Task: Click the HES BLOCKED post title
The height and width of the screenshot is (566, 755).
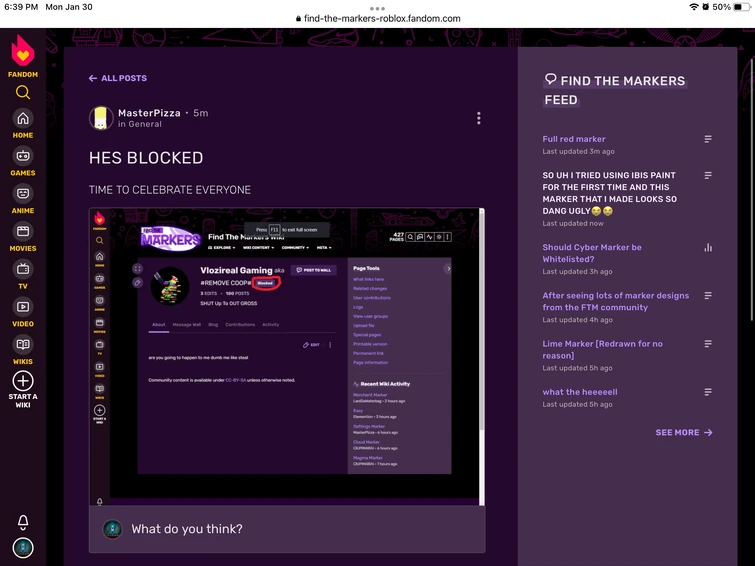Action: tap(146, 158)
